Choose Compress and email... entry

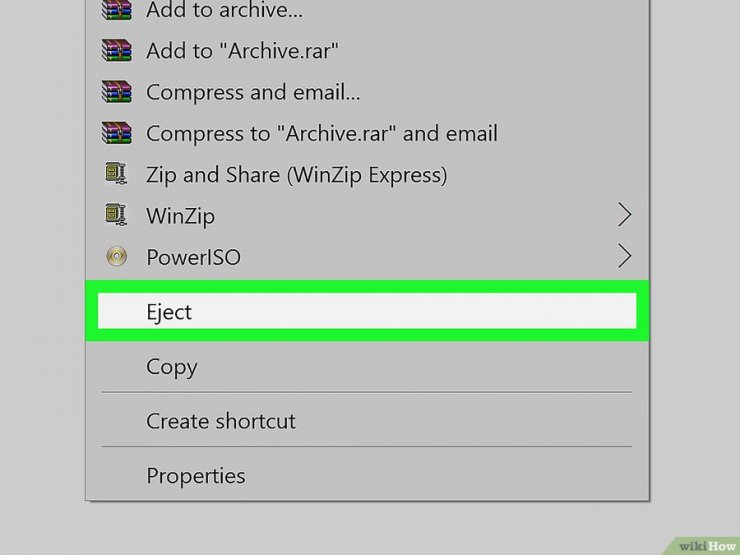click(x=367, y=92)
